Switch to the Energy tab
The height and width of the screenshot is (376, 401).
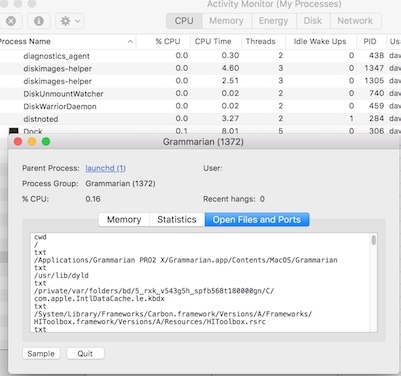click(273, 21)
